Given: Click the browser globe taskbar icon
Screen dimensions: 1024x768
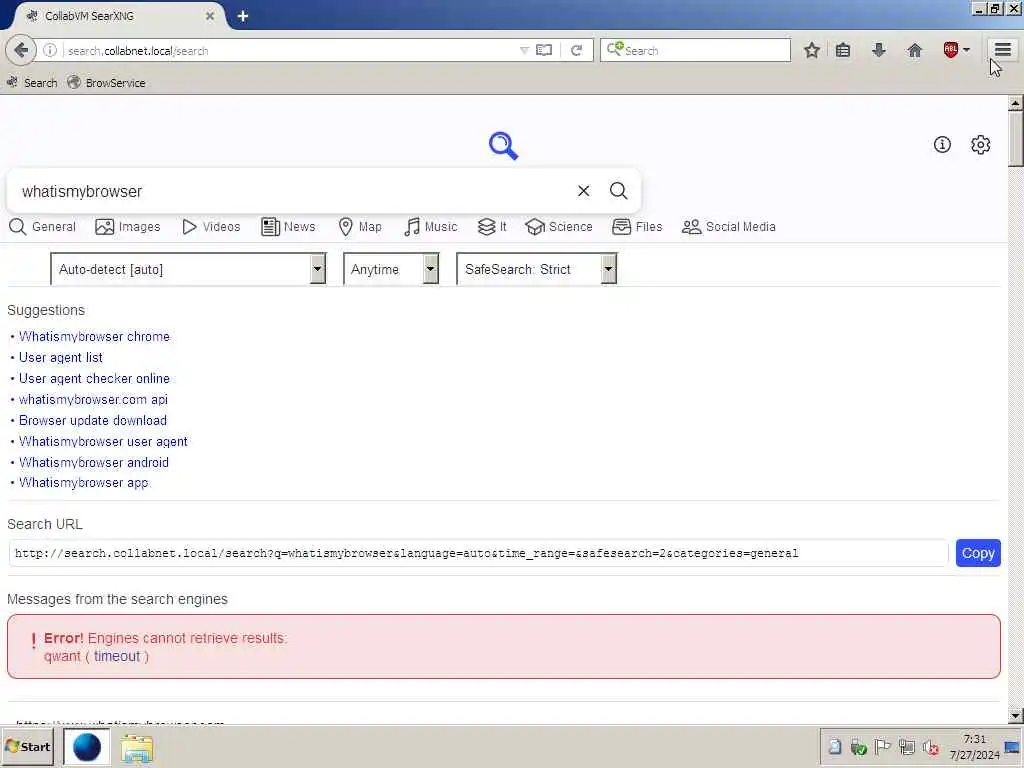Looking at the screenshot, I should tap(86, 746).
